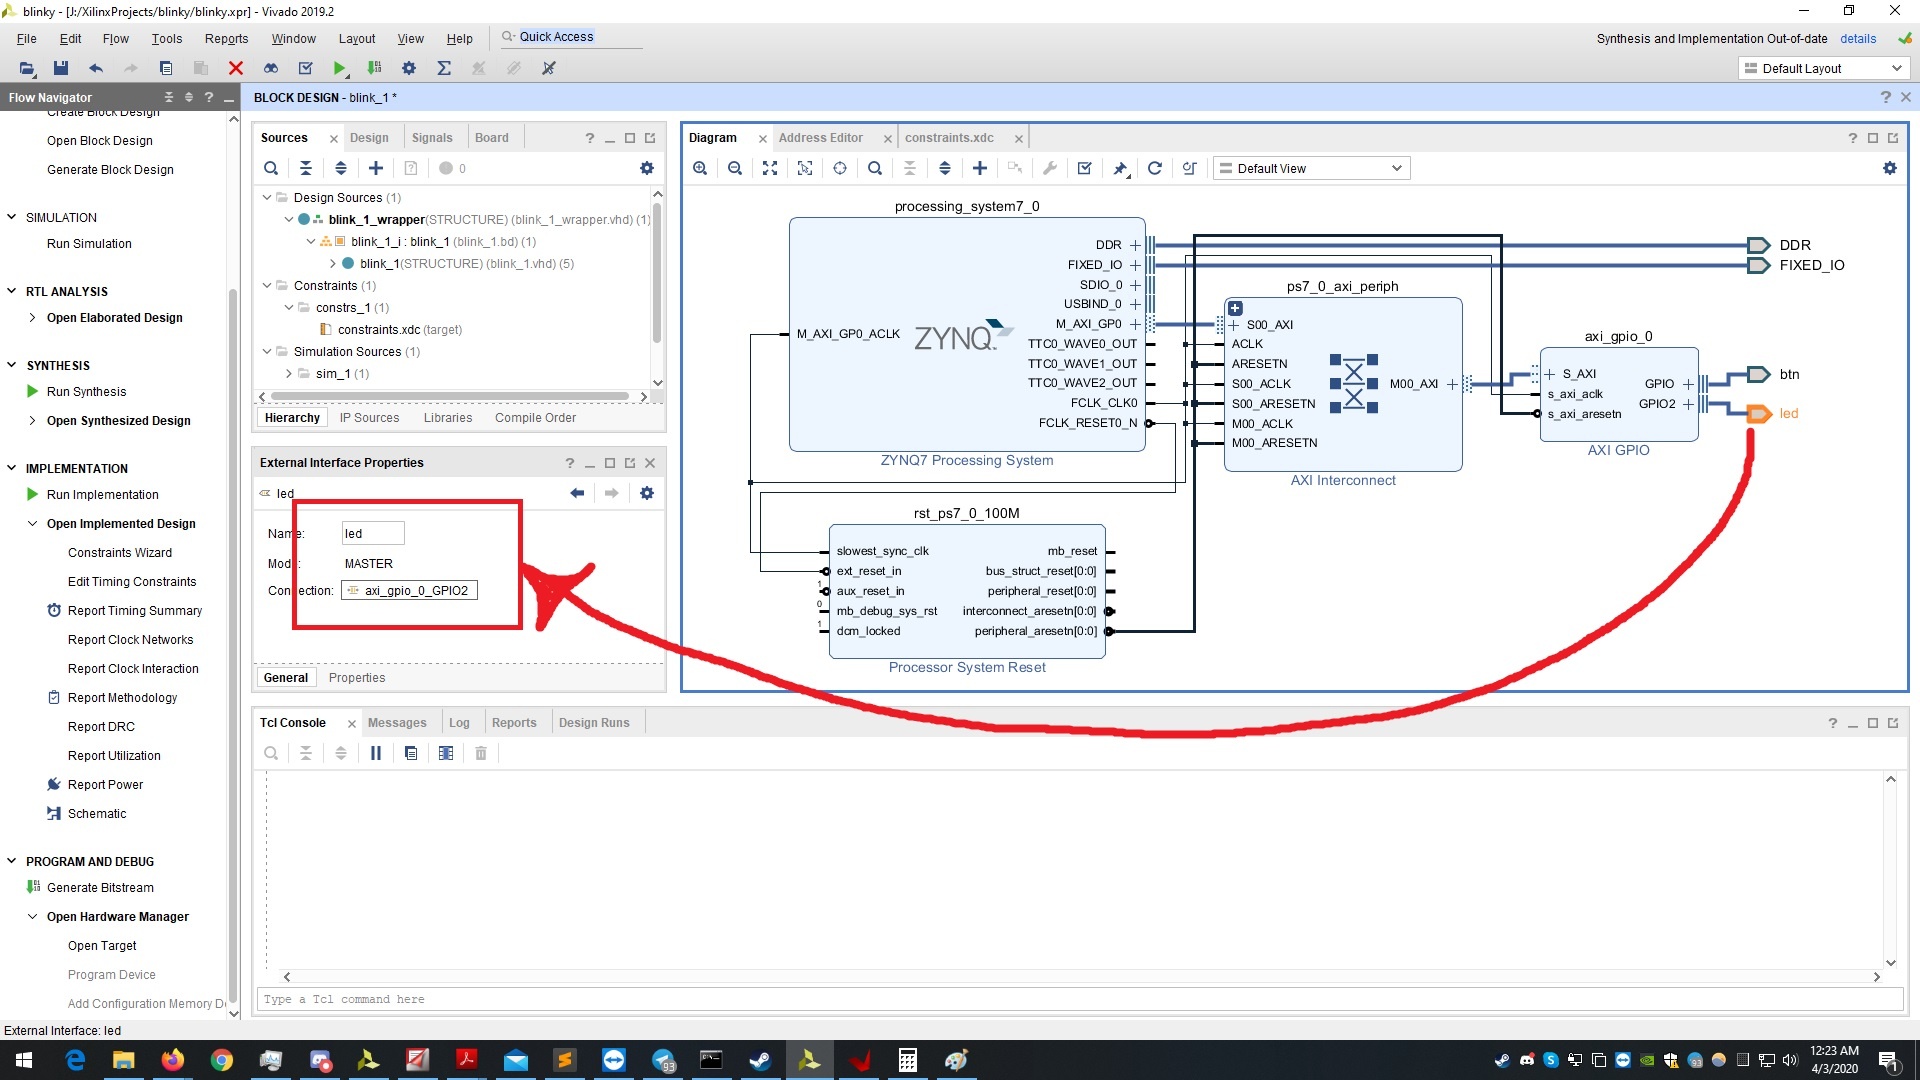Collapse the SYNTHESIS section
Screen dimensions: 1920x1080
(x=12, y=366)
